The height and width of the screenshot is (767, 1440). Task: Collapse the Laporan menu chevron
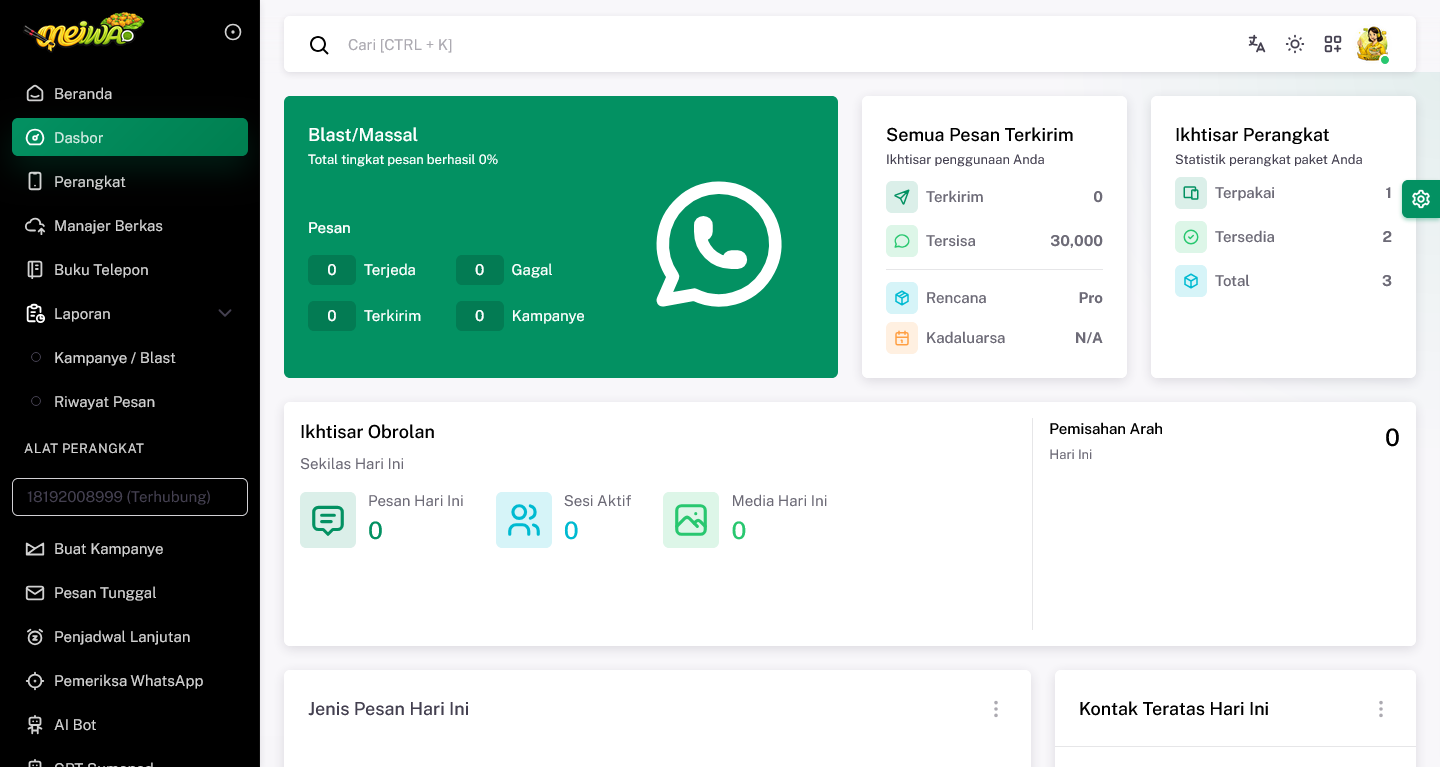225,314
